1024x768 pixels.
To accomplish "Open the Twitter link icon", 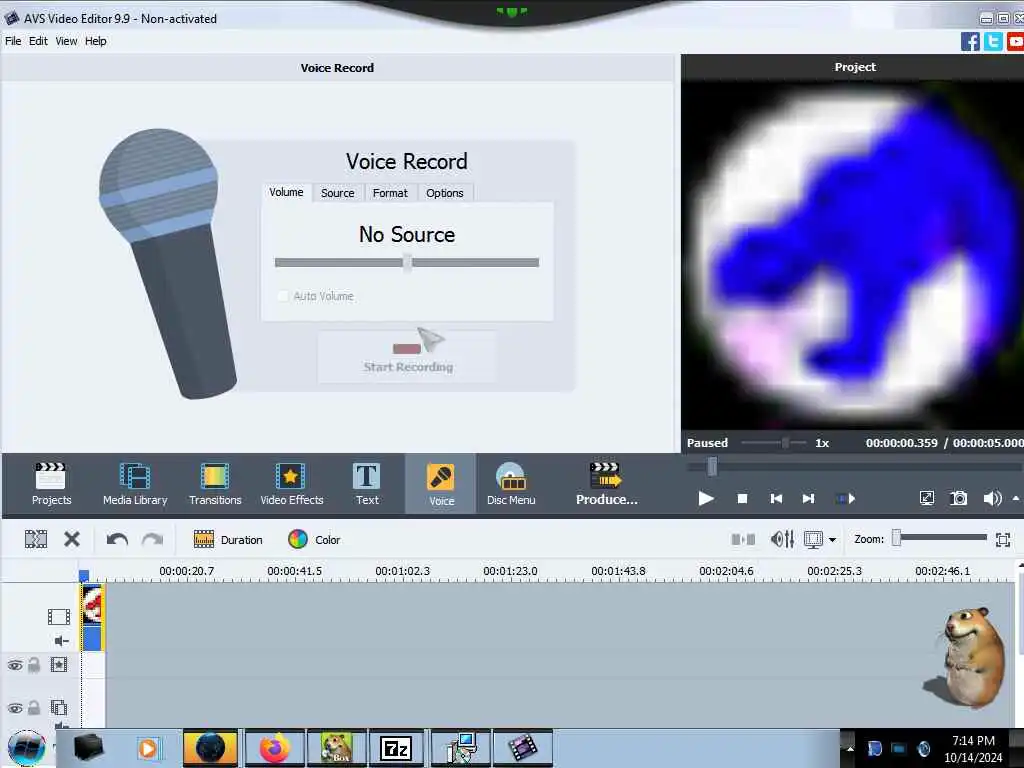I will pos(993,42).
